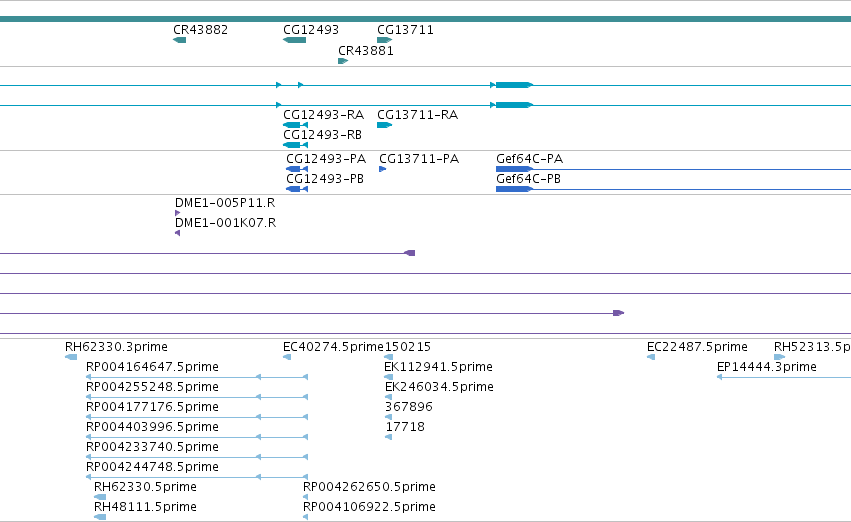851x522 pixels.
Task: Select the CG13711 gene arrow glyph
Action: click(385, 40)
